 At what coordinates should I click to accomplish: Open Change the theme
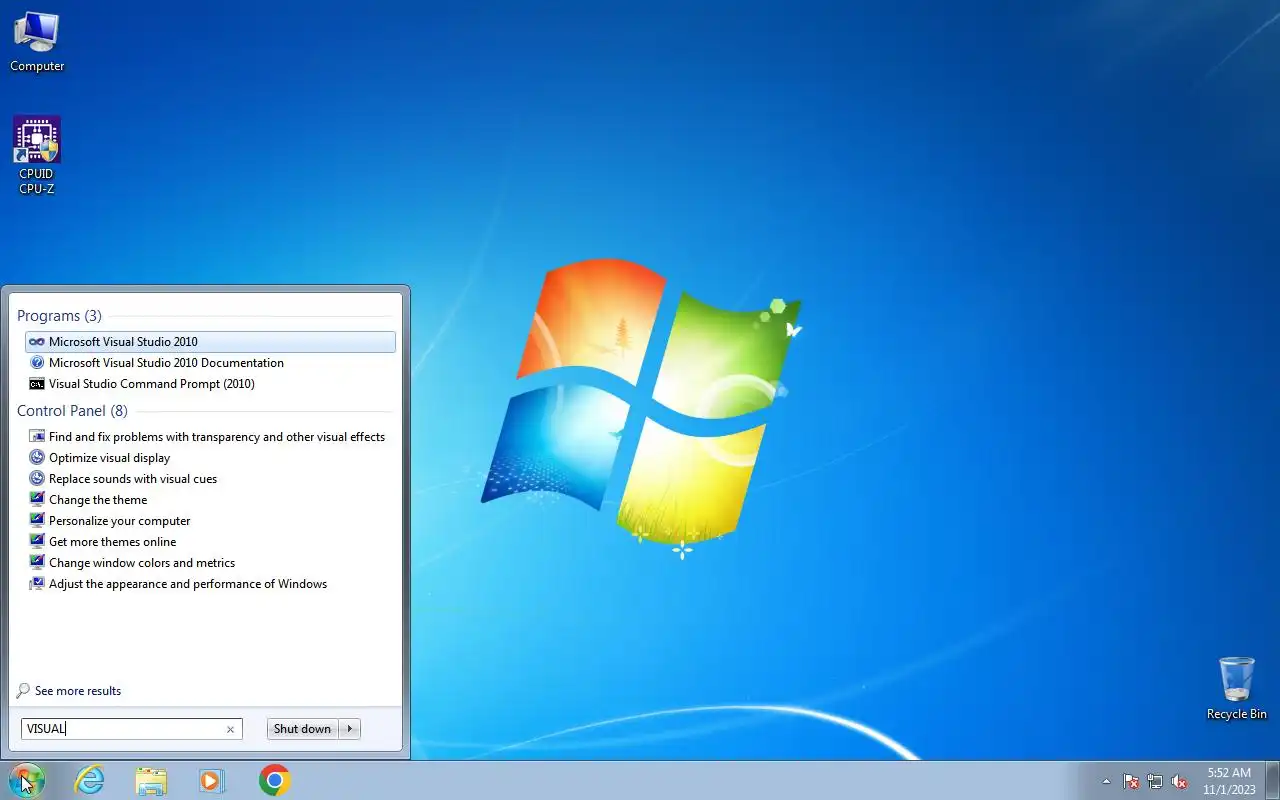[210, 500]
